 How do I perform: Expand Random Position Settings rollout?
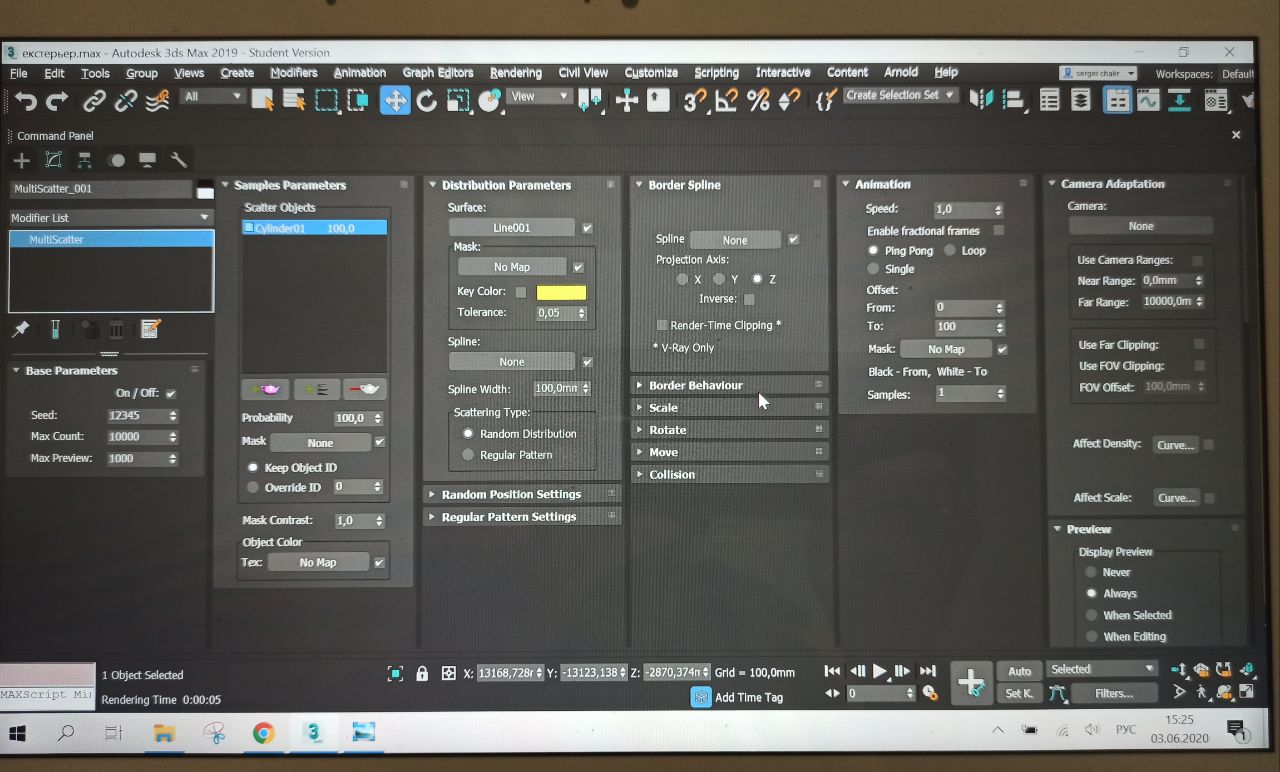coord(522,494)
